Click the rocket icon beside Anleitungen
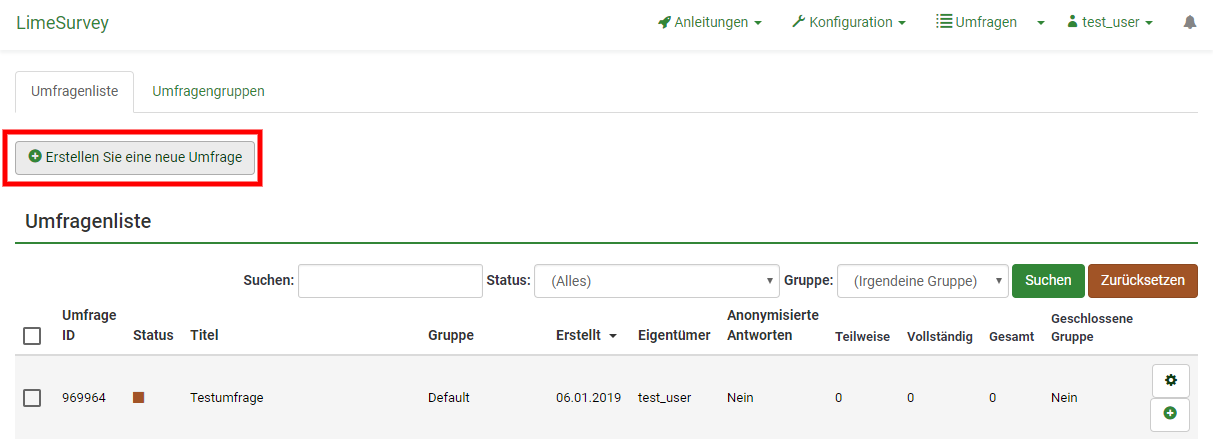Image resolution: width=1213 pixels, height=439 pixels. click(x=664, y=22)
